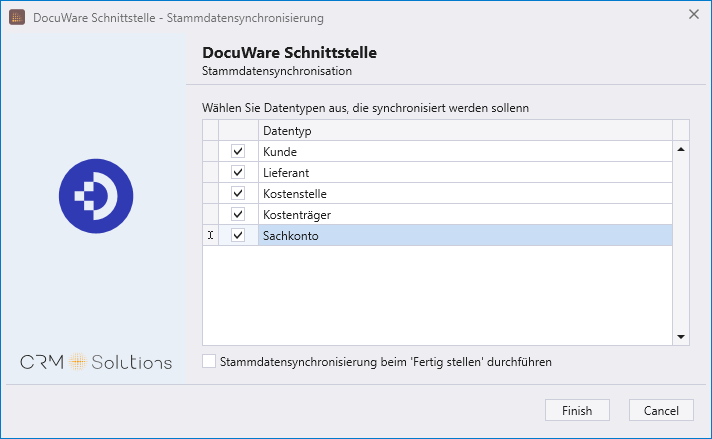Toggle the Kostenstelle checkbox
This screenshot has height=439, width=712.
click(238, 193)
